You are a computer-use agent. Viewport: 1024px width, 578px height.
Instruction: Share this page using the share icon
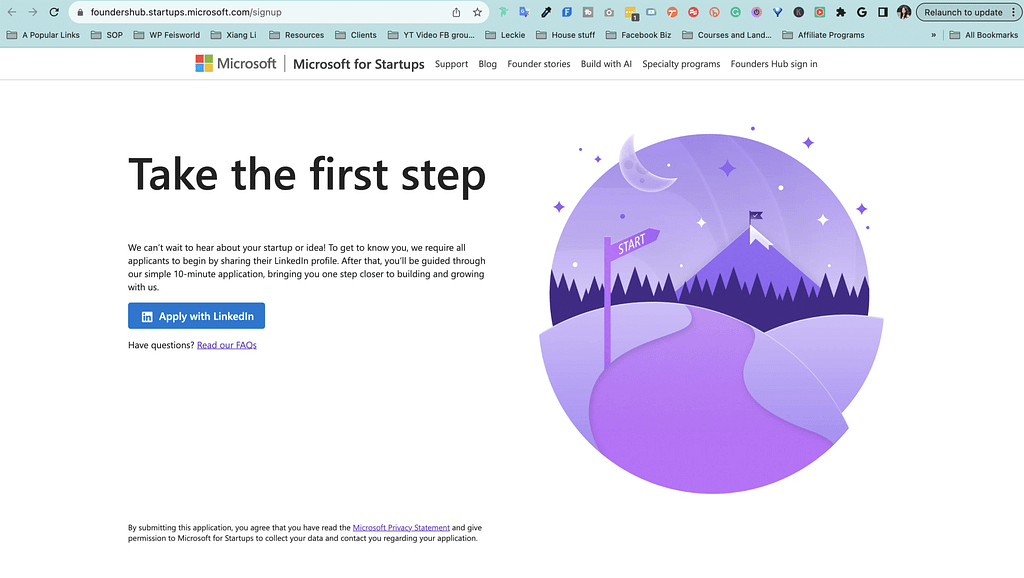click(x=456, y=12)
